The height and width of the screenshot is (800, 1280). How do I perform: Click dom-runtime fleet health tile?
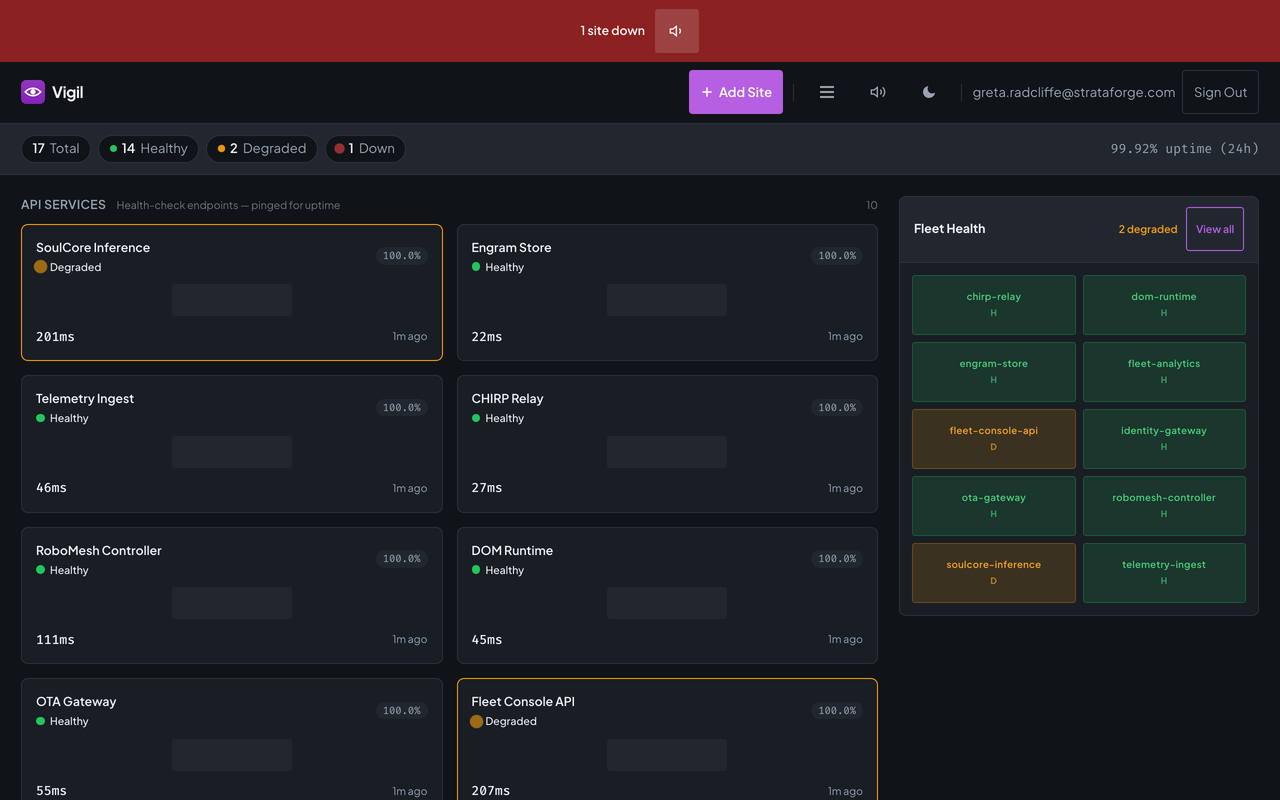[1164, 305]
